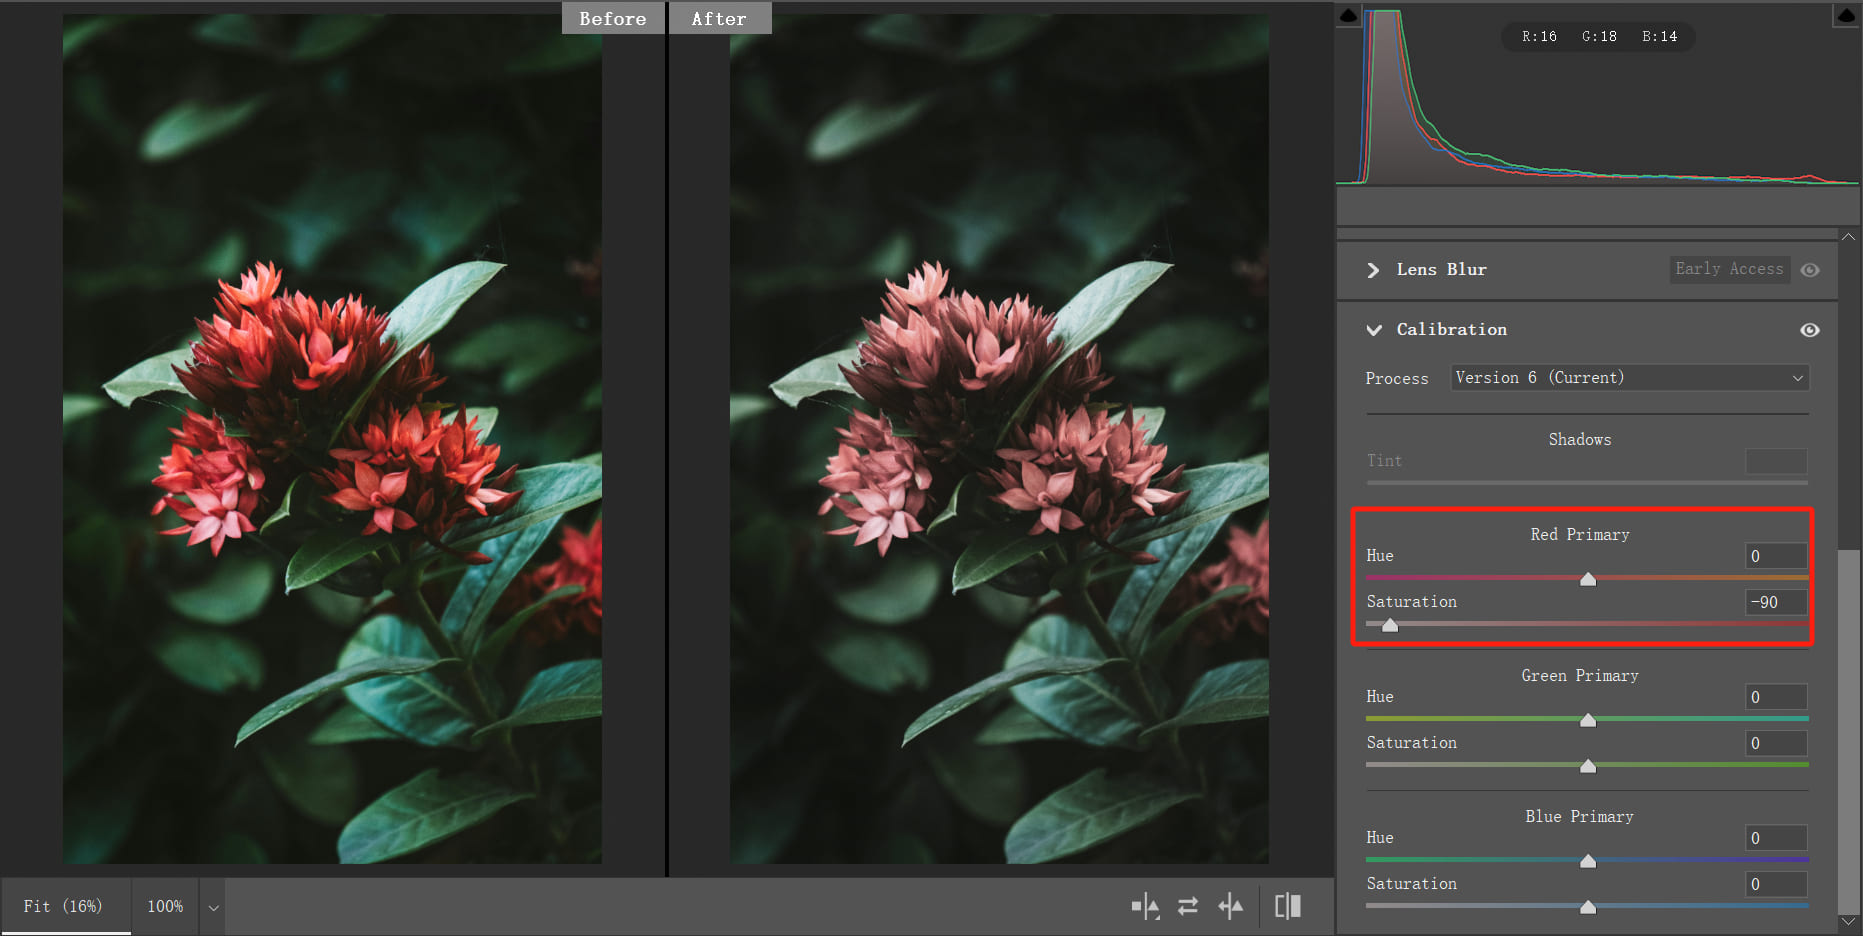Open the zoom level dropdown arrow
Viewport: 1863px width, 936px height.
213,907
